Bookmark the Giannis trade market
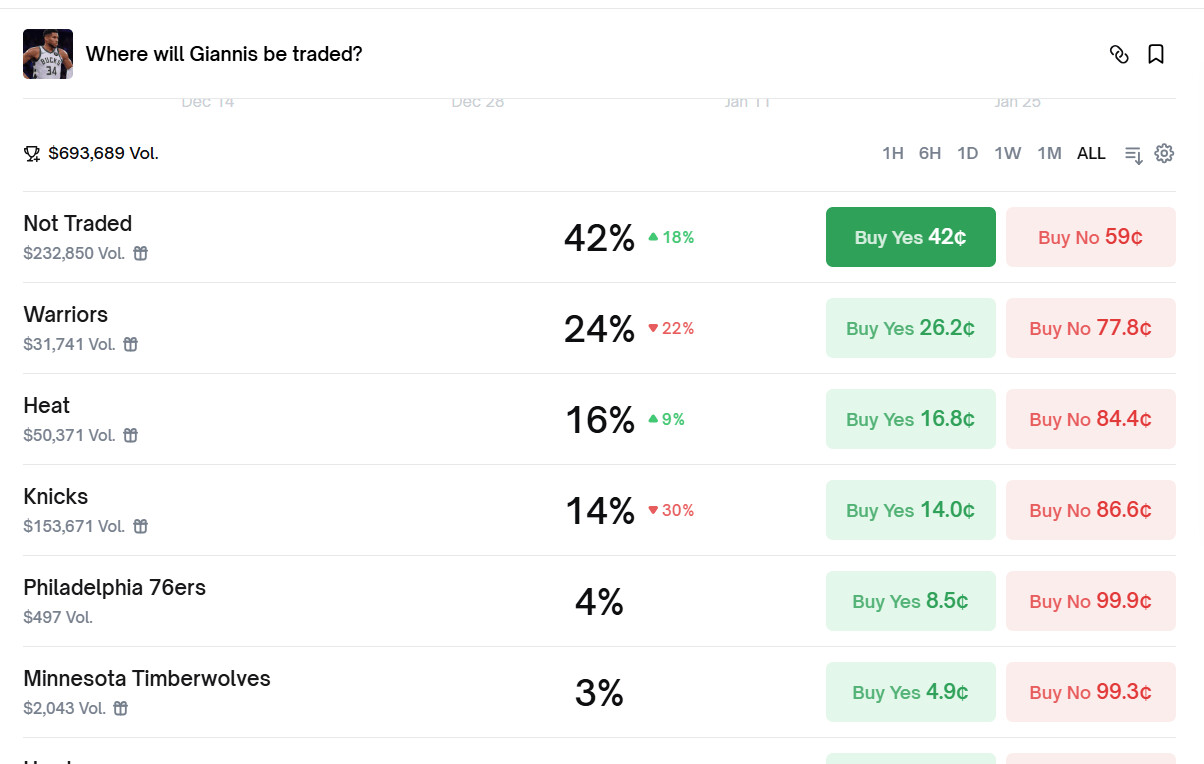This screenshot has height=764, width=1204. [1156, 54]
